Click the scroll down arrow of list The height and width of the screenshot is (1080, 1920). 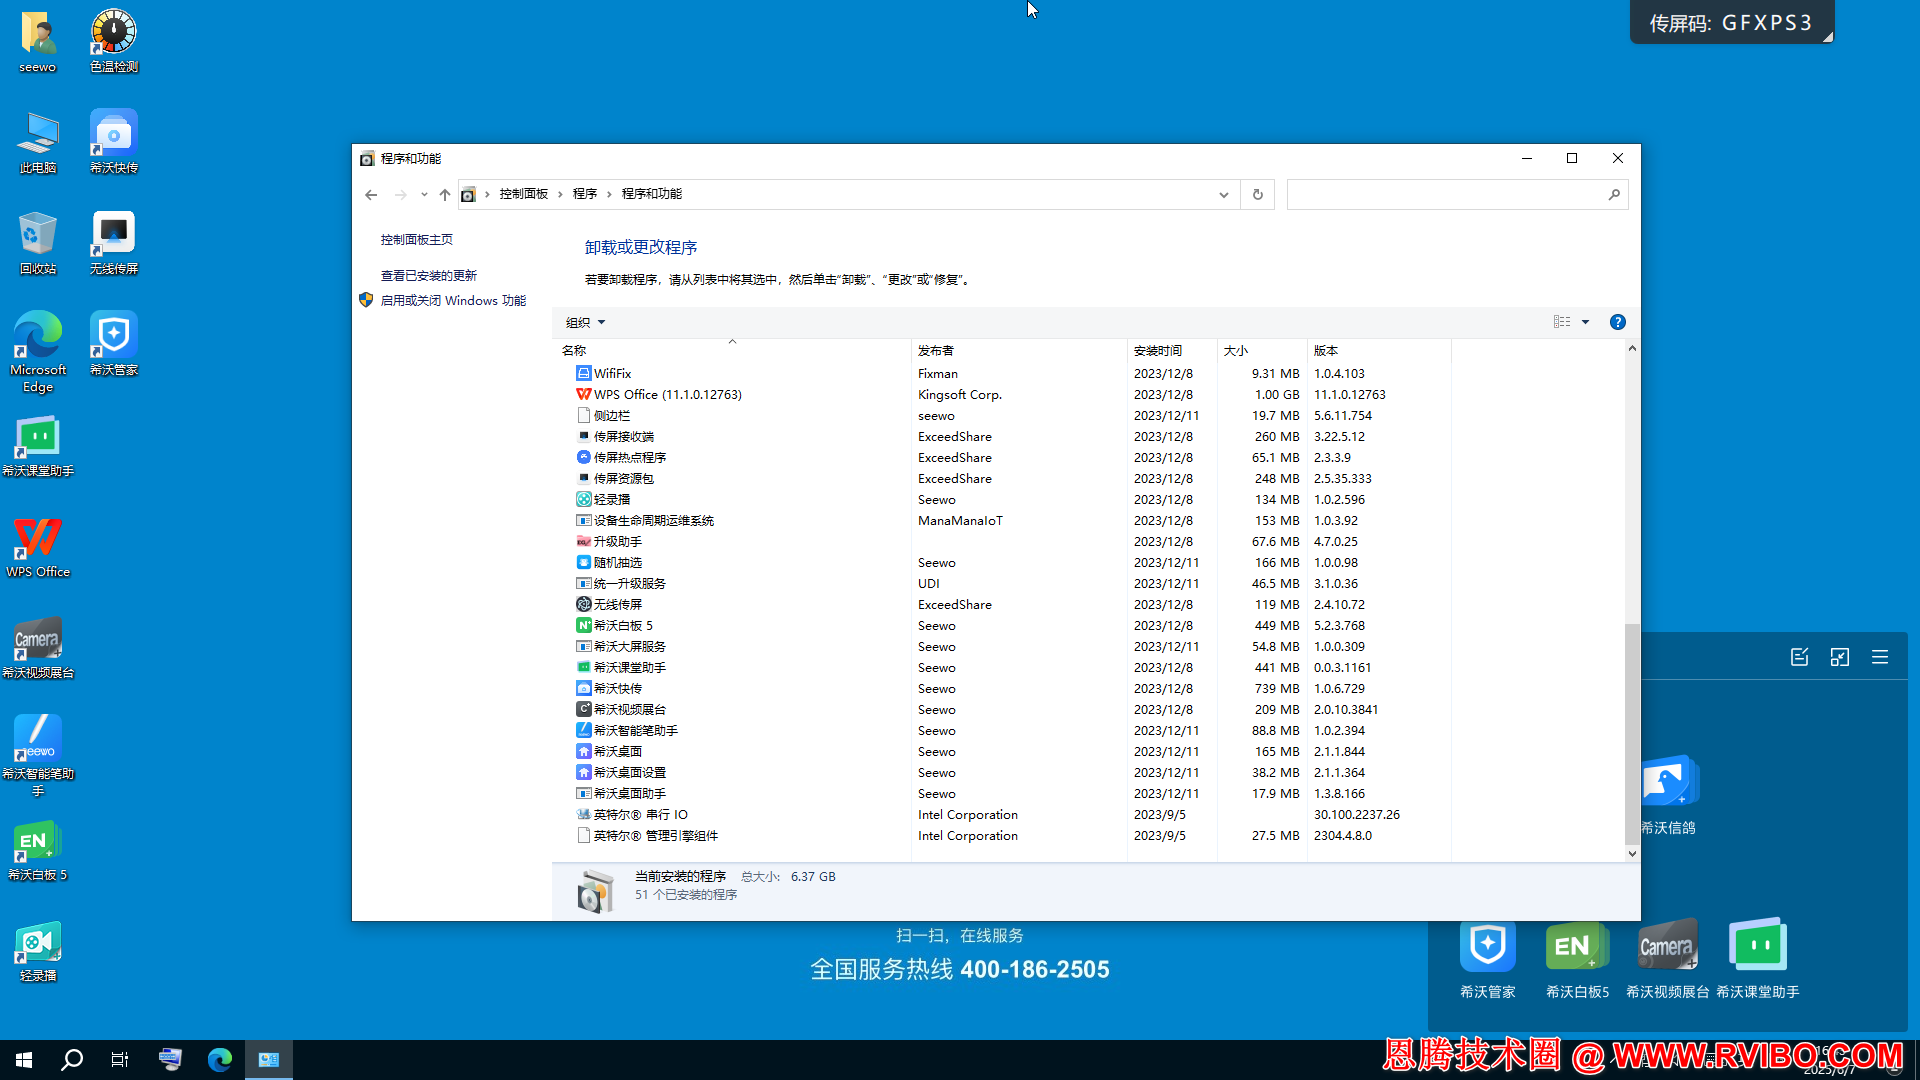point(1632,854)
